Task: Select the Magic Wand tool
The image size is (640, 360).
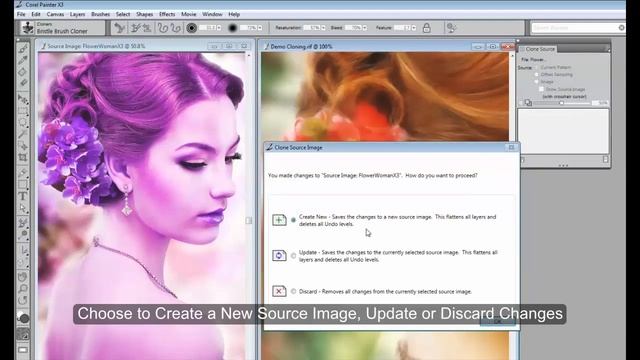Action: (23, 134)
